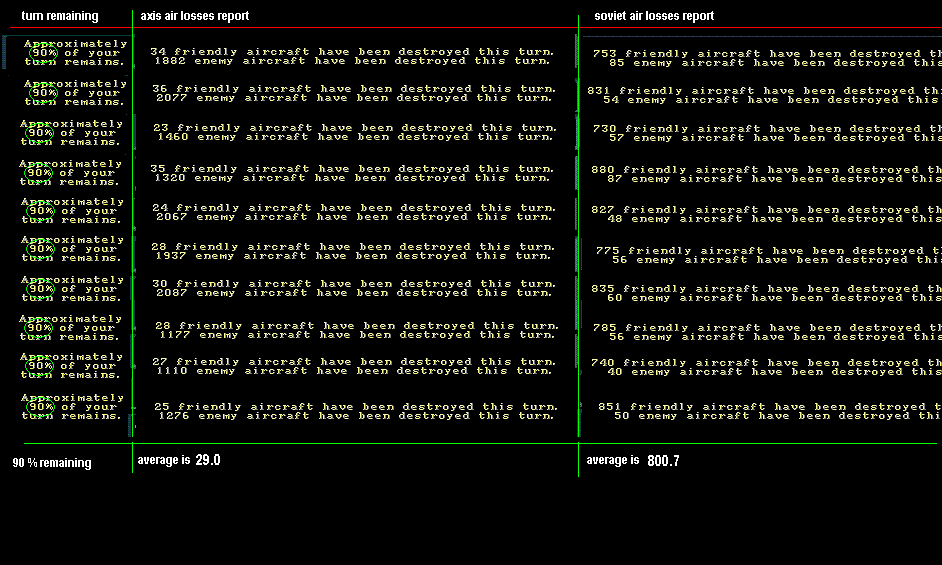Click the '1276 enemy aircraft' axis line

click(356, 416)
